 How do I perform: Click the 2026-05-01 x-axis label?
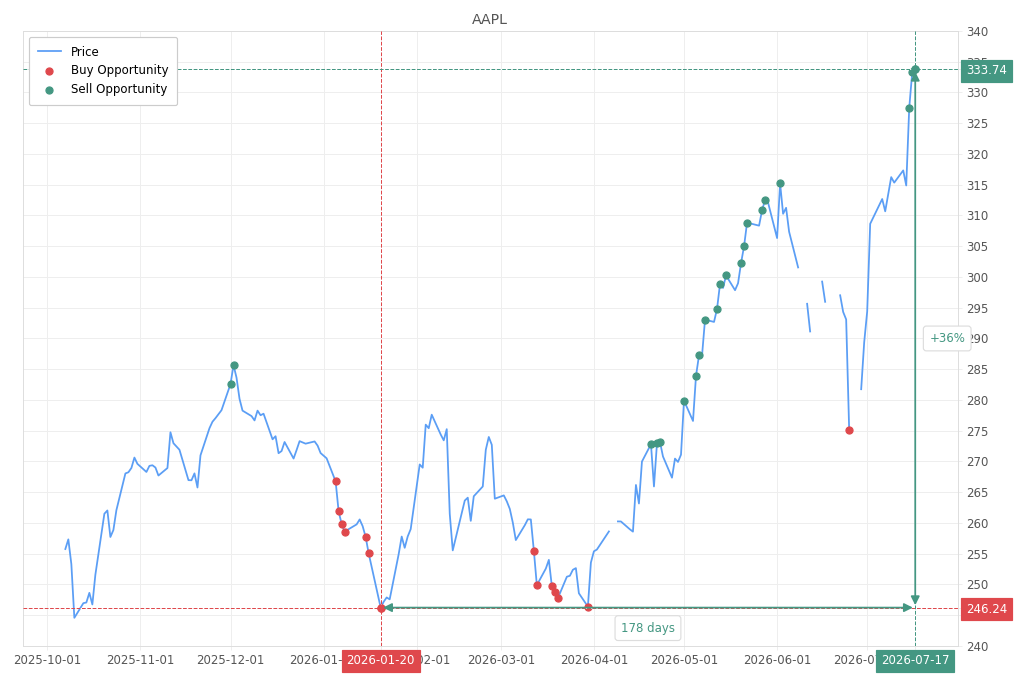[684, 660]
